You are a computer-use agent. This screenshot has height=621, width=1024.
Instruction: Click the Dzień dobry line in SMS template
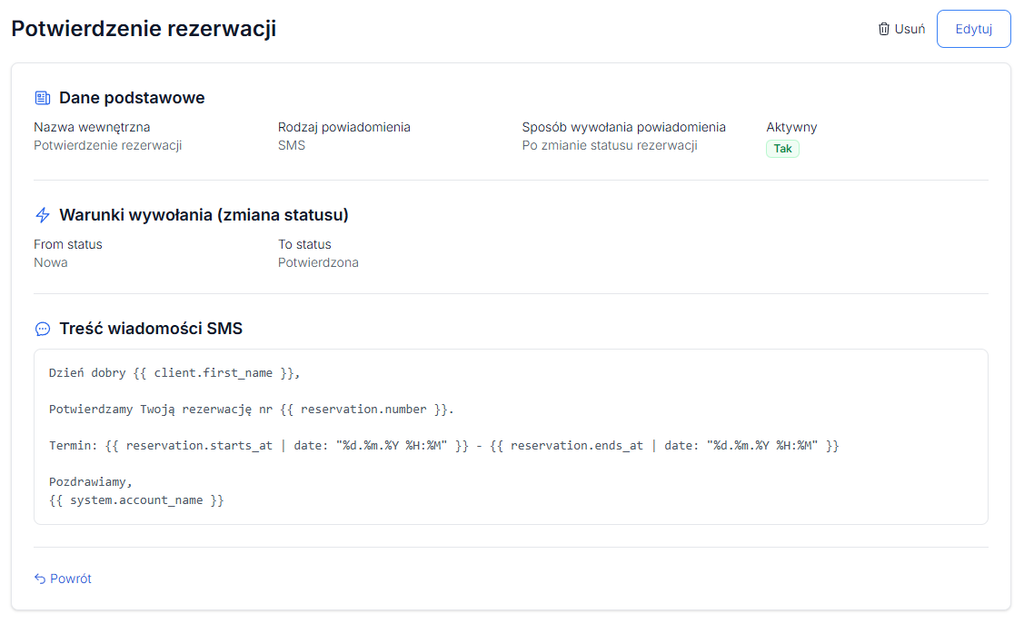pos(174,373)
